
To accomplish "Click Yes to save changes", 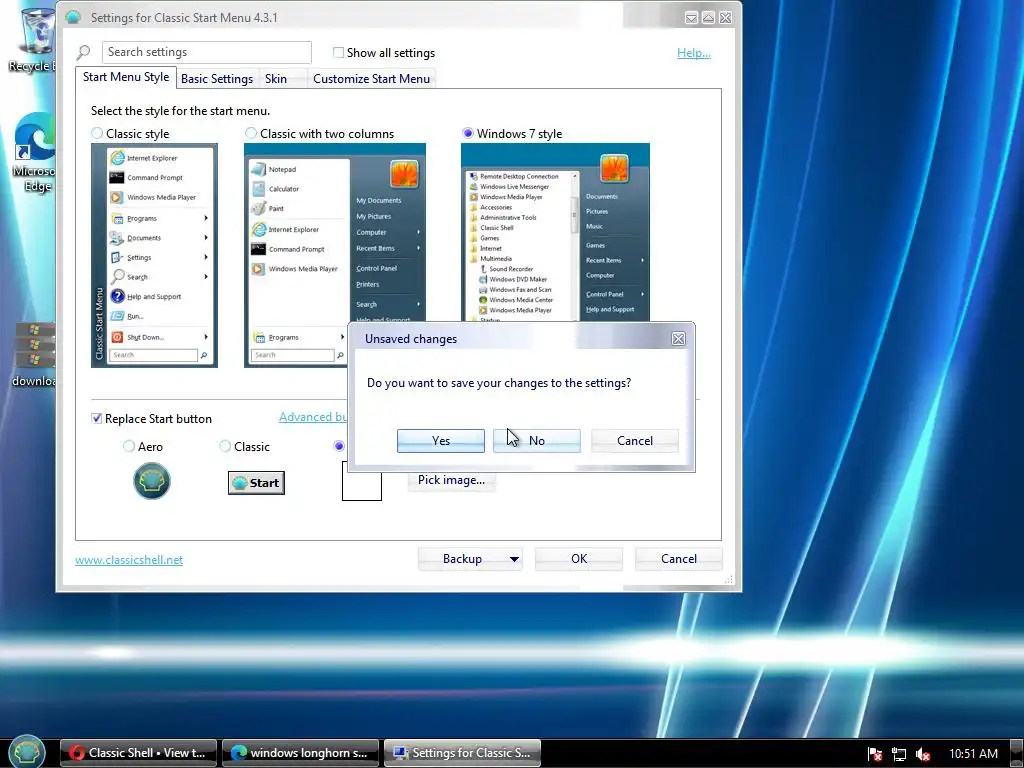I will [x=441, y=441].
